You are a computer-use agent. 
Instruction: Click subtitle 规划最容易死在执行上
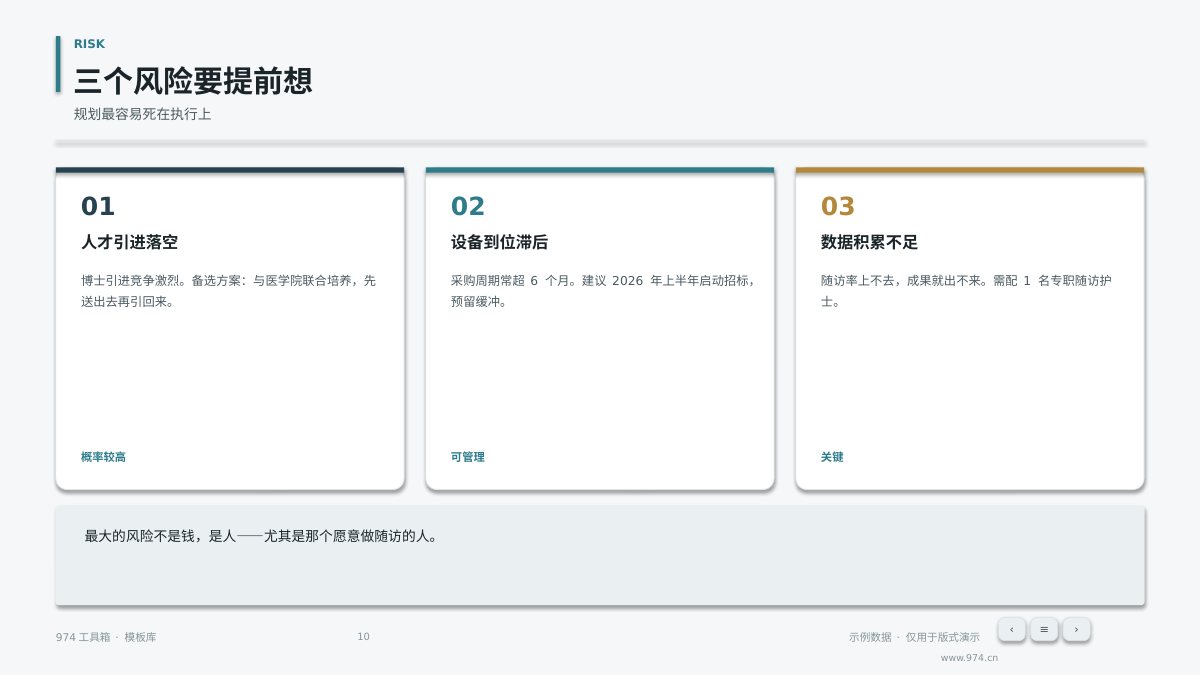tap(142, 114)
